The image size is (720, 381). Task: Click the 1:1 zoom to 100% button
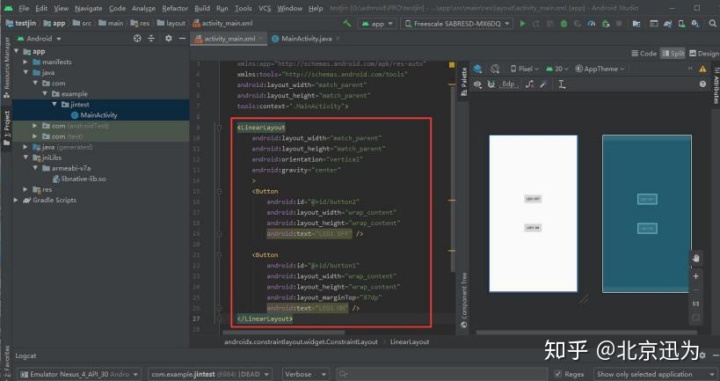click(x=696, y=304)
